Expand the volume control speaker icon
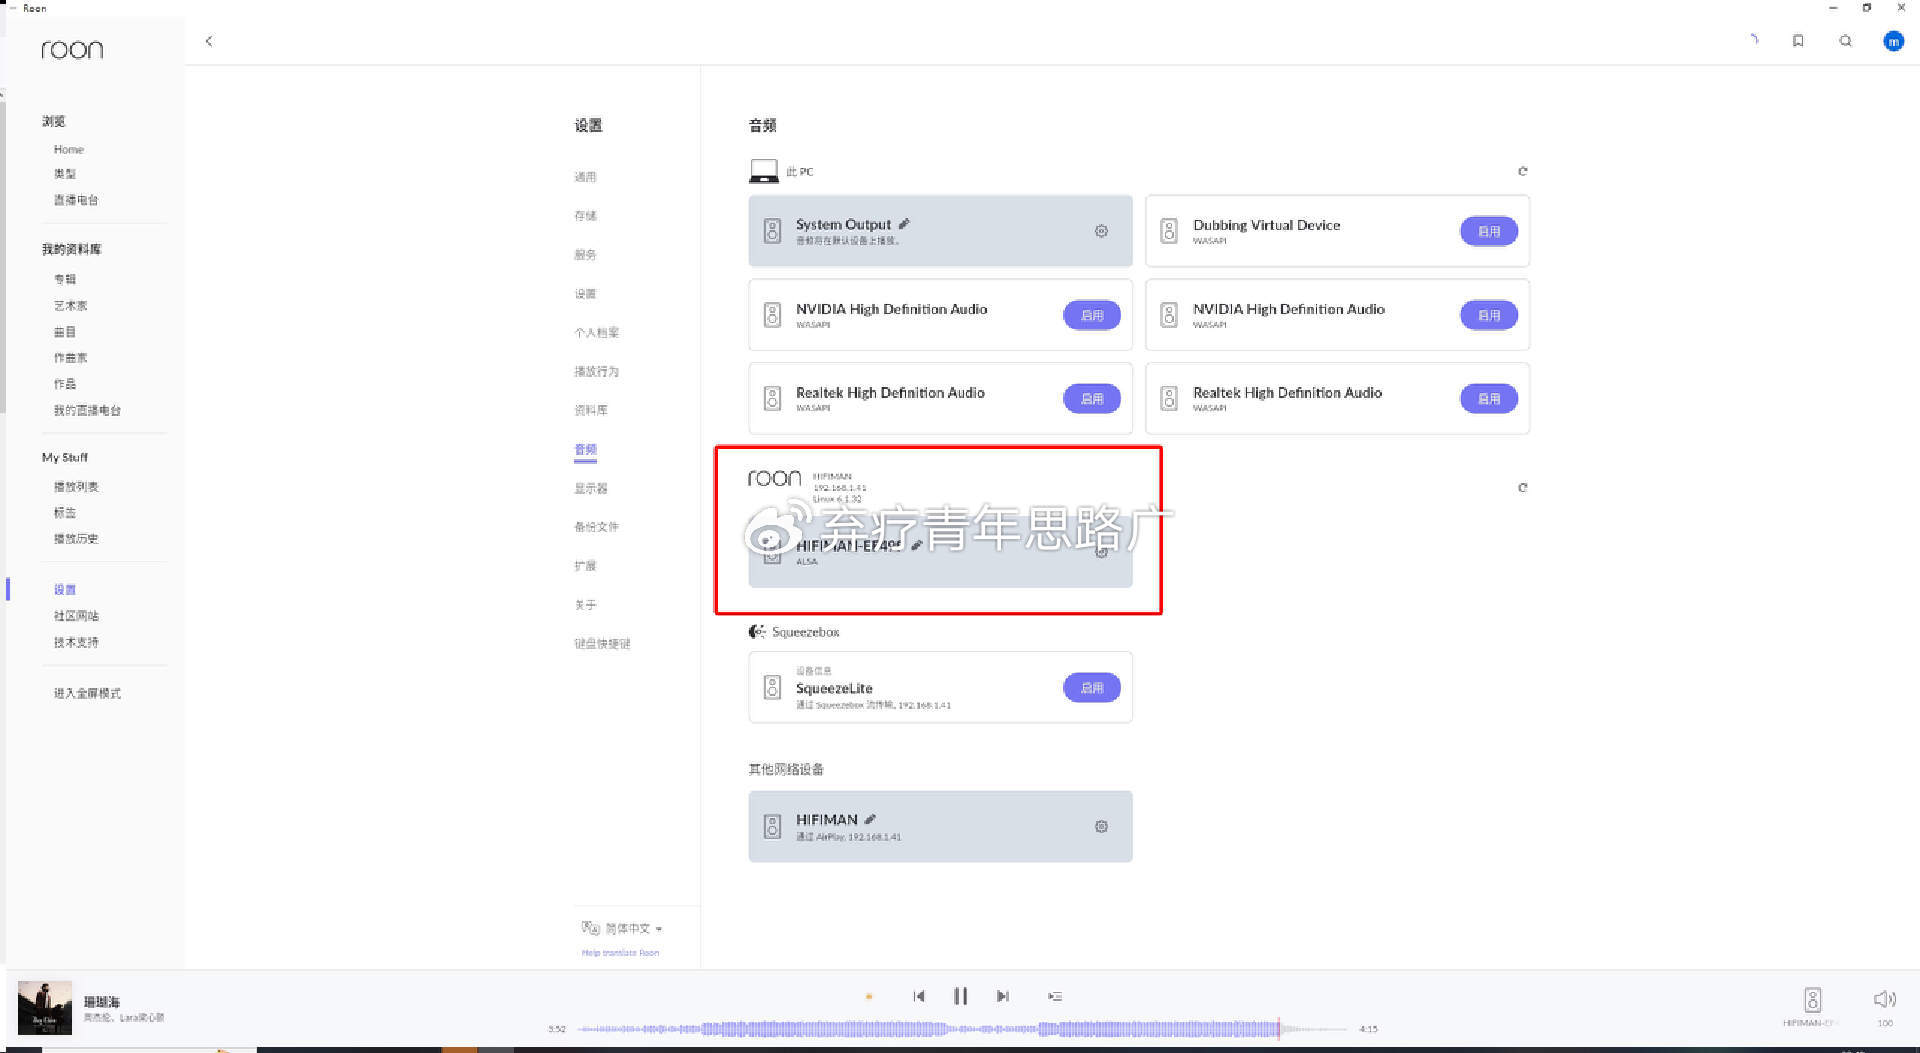The image size is (1920, 1053). [1884, 999]
